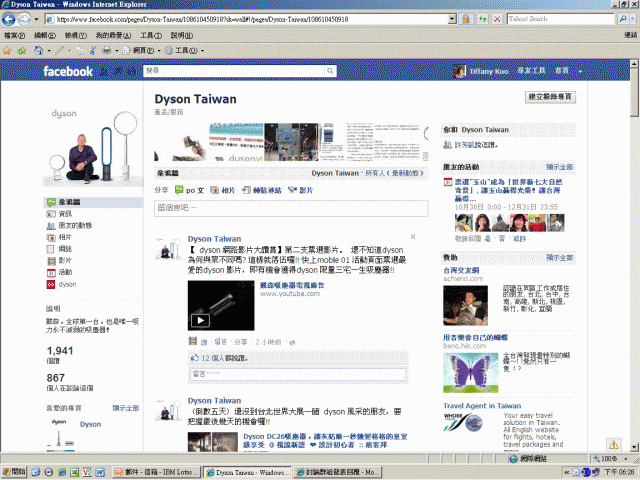This screenshot has width=640, height=480.
Task: Open the 檔案(F) menu
Action: coord(14,36)
